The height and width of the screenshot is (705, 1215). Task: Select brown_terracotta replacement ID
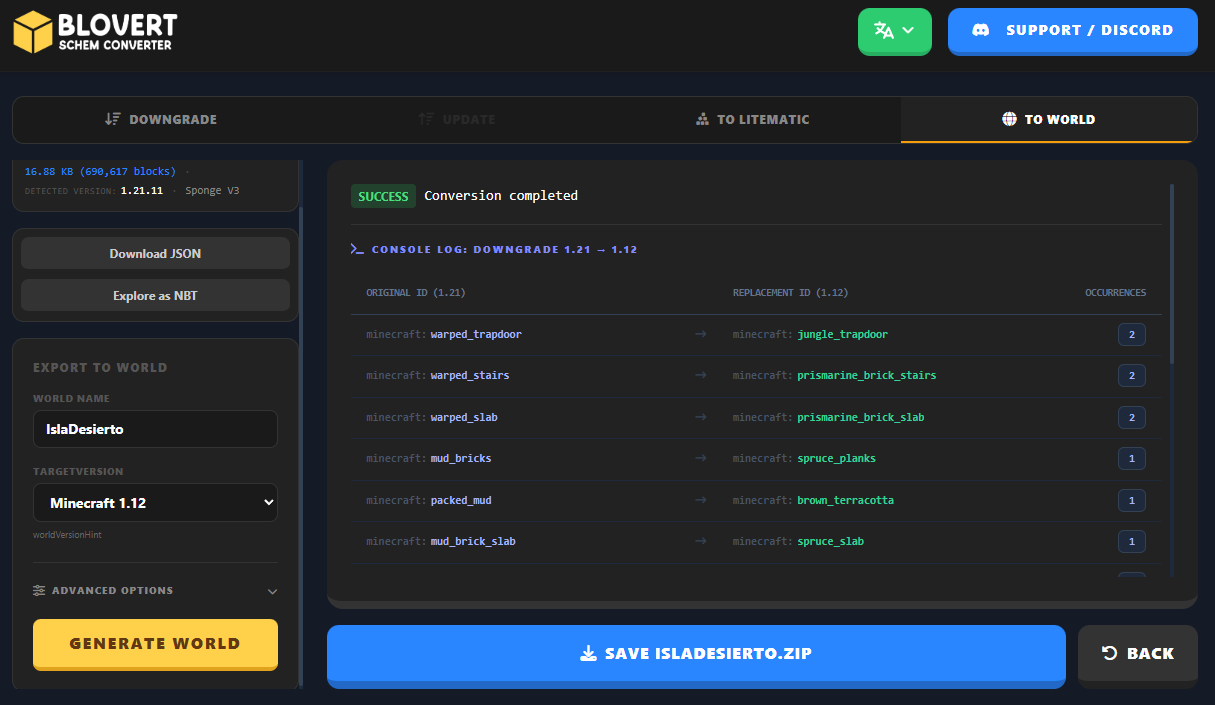pos(845,500)
